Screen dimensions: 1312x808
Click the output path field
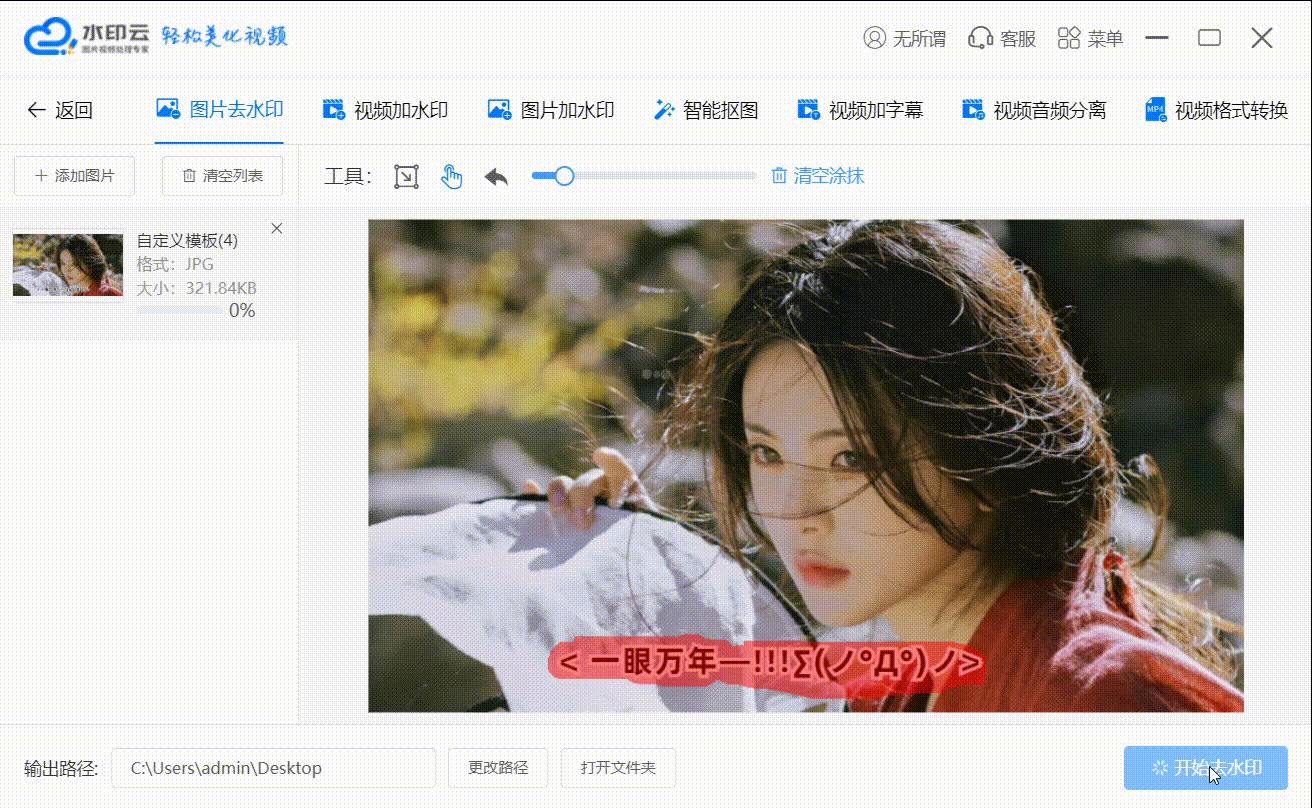273,768
